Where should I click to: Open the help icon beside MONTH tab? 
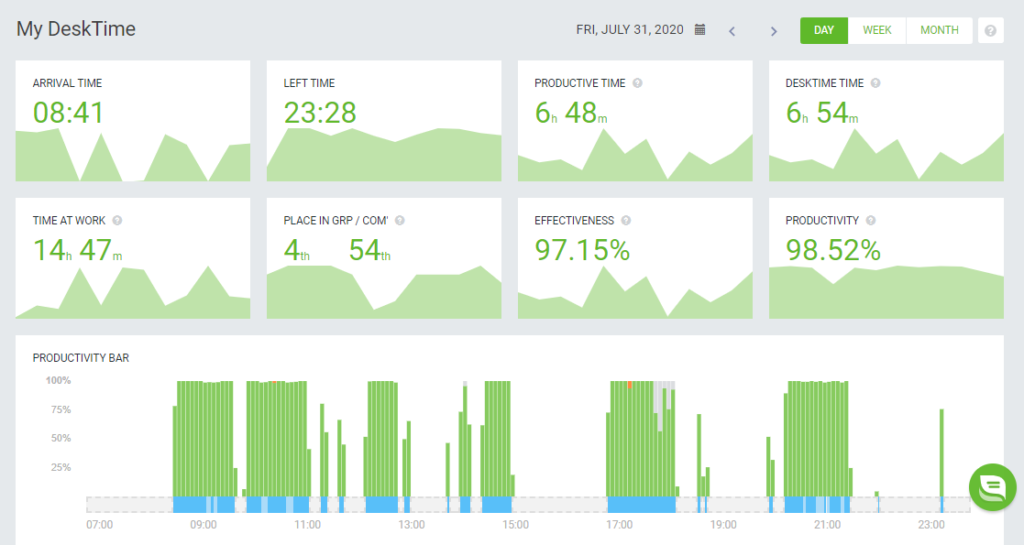tap(991, 31)
